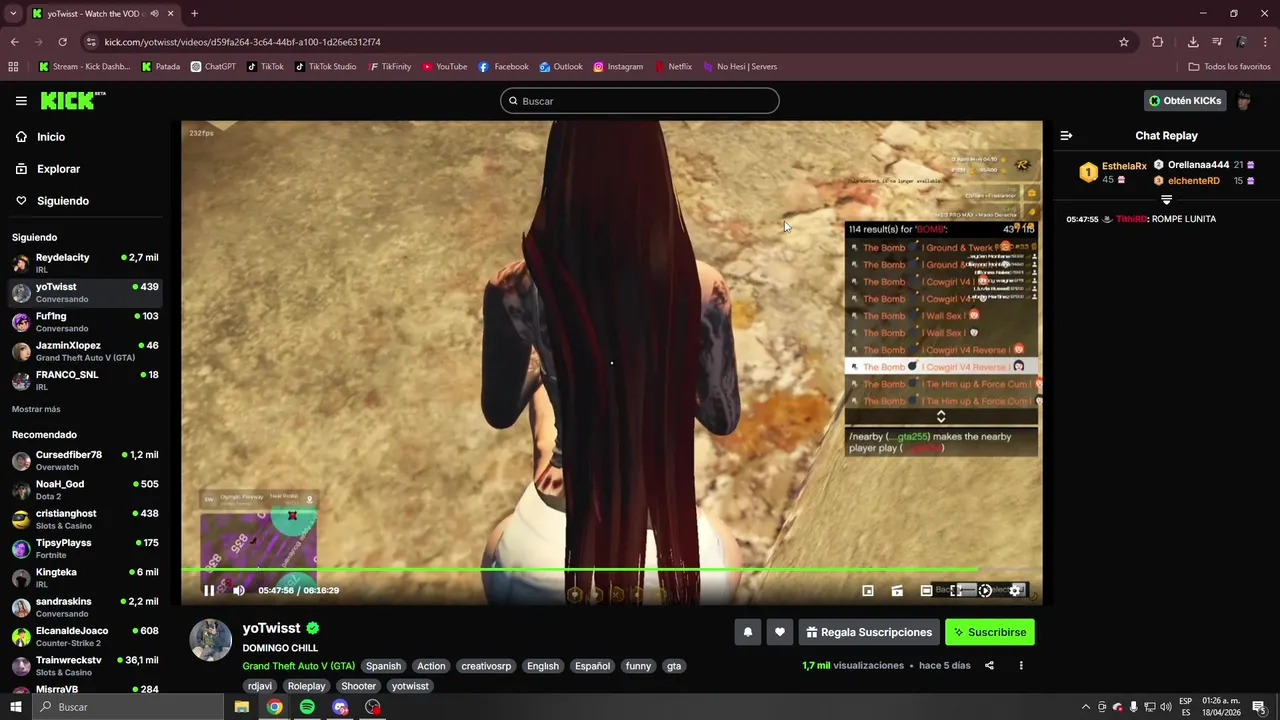Open recommended channel sandraskins
This screenshot has height=720, width=1280.
(x=84, y=607)
